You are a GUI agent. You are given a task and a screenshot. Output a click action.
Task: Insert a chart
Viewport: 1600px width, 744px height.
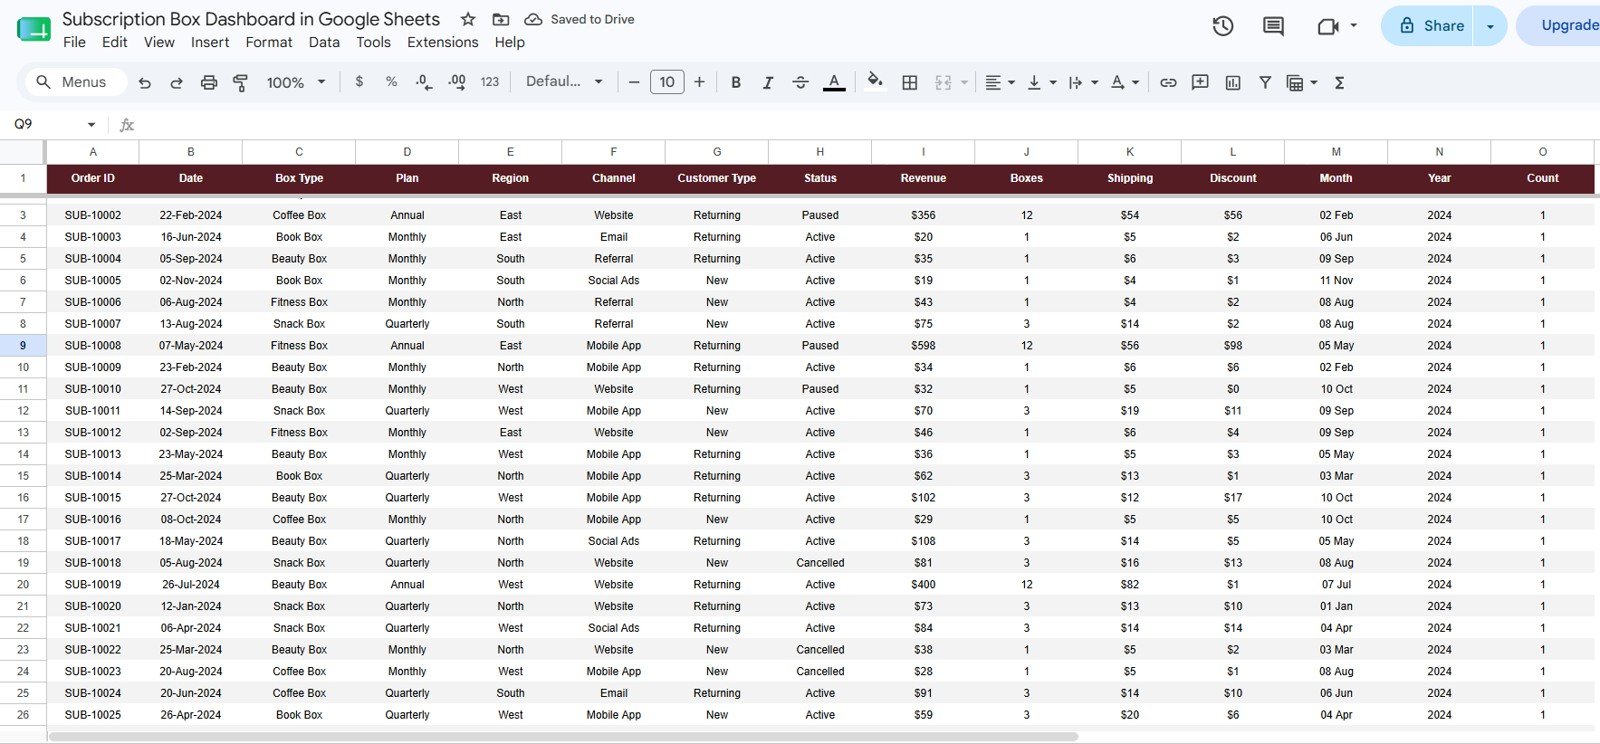[x=1233, y=82]
